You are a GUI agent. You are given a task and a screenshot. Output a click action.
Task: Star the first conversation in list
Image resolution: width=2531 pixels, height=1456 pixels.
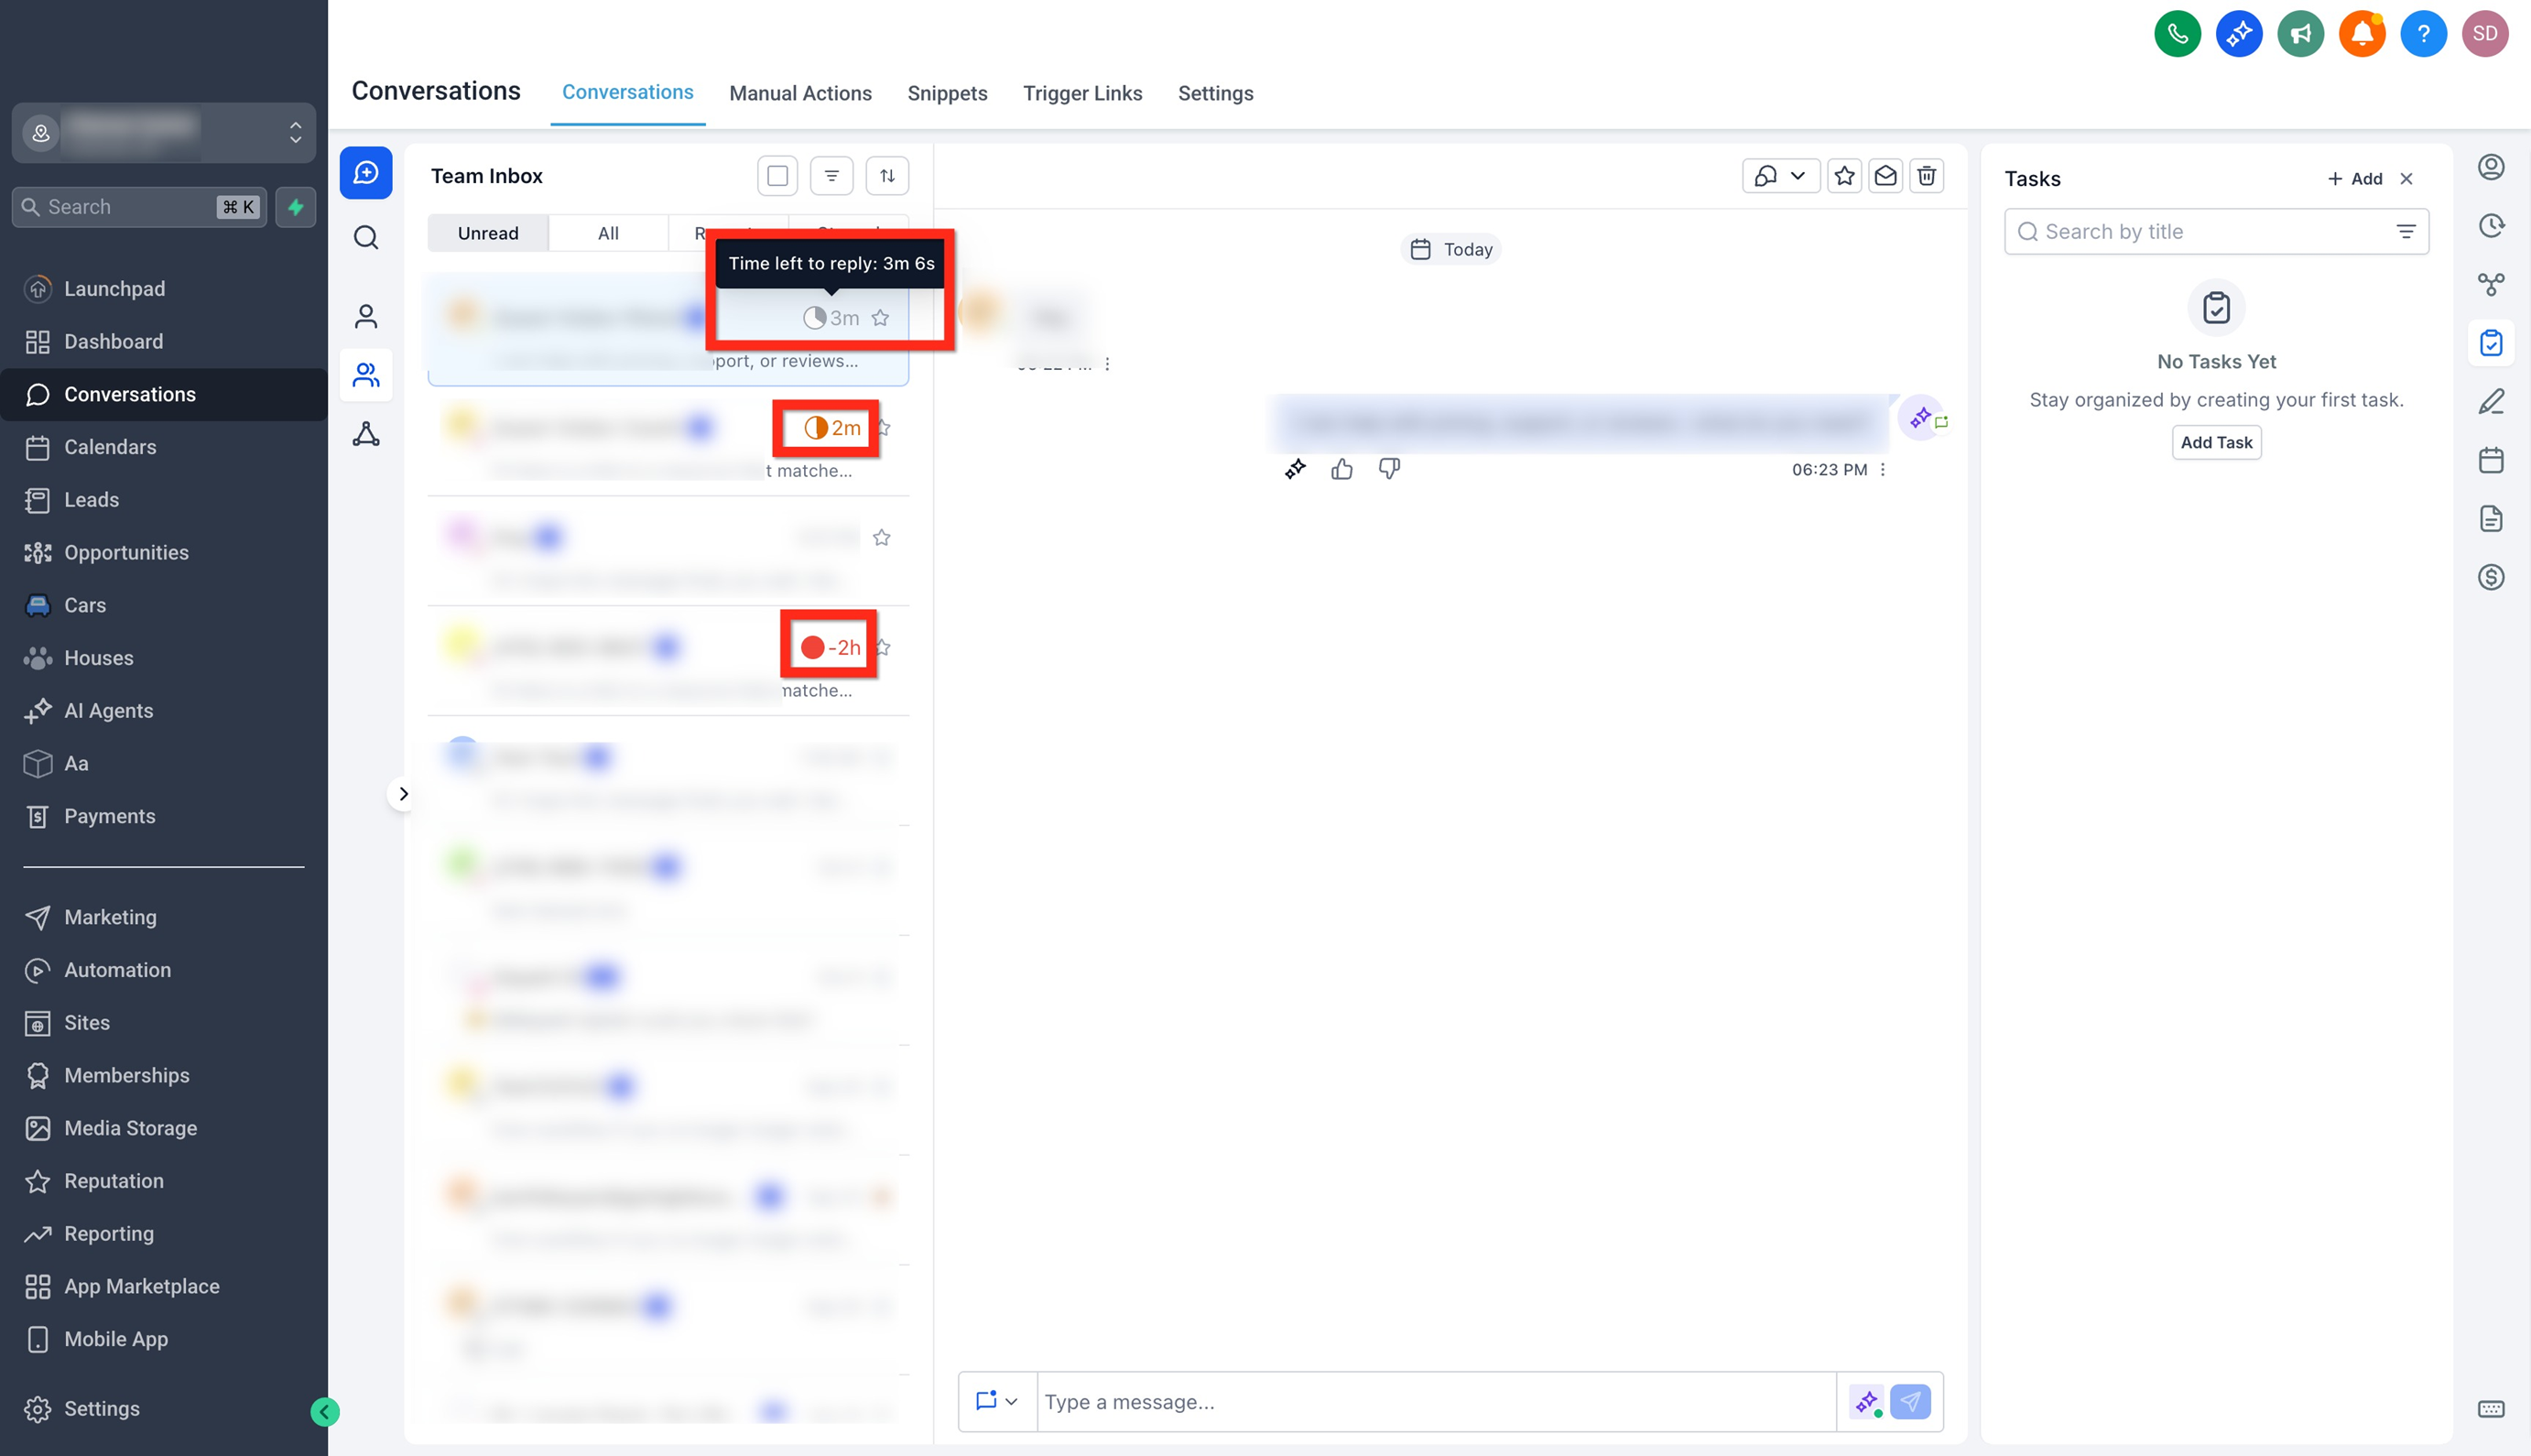click(880, 318)
